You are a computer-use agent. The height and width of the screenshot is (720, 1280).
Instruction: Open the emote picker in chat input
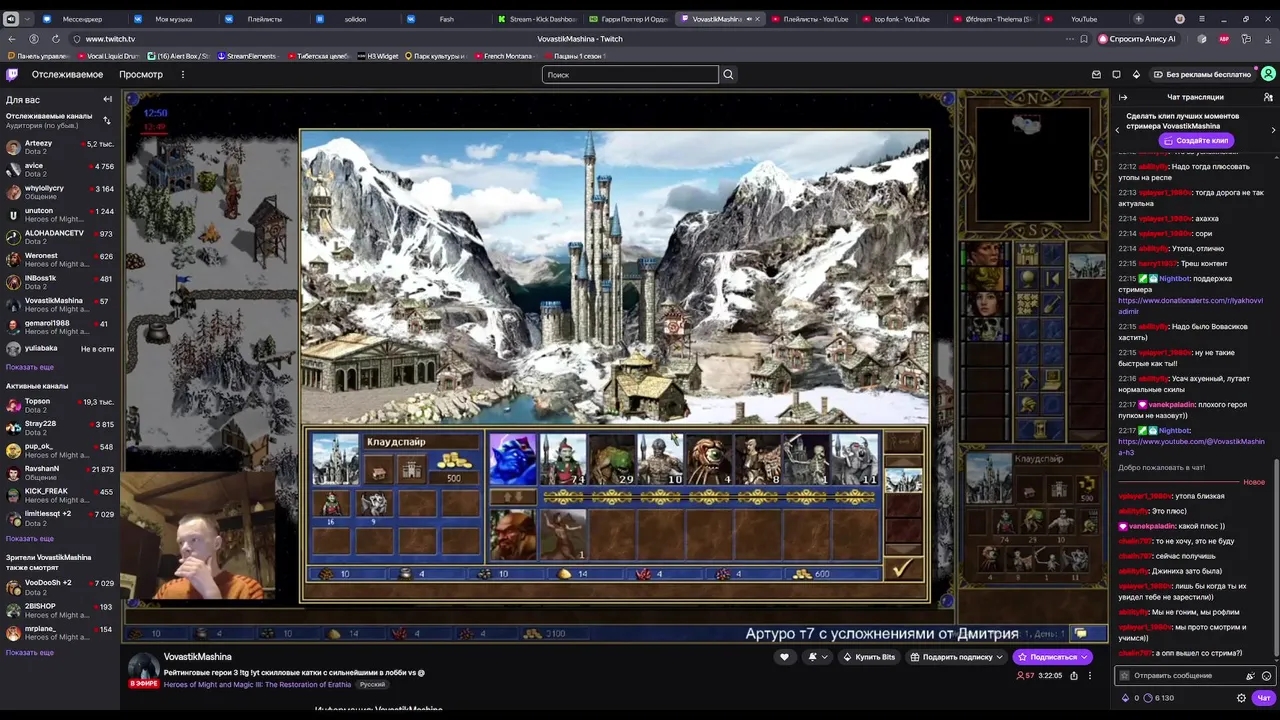coord(1266,676)
